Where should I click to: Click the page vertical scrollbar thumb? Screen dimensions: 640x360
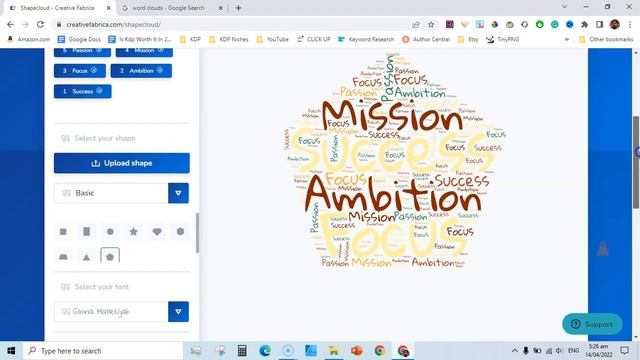[636, 162]
